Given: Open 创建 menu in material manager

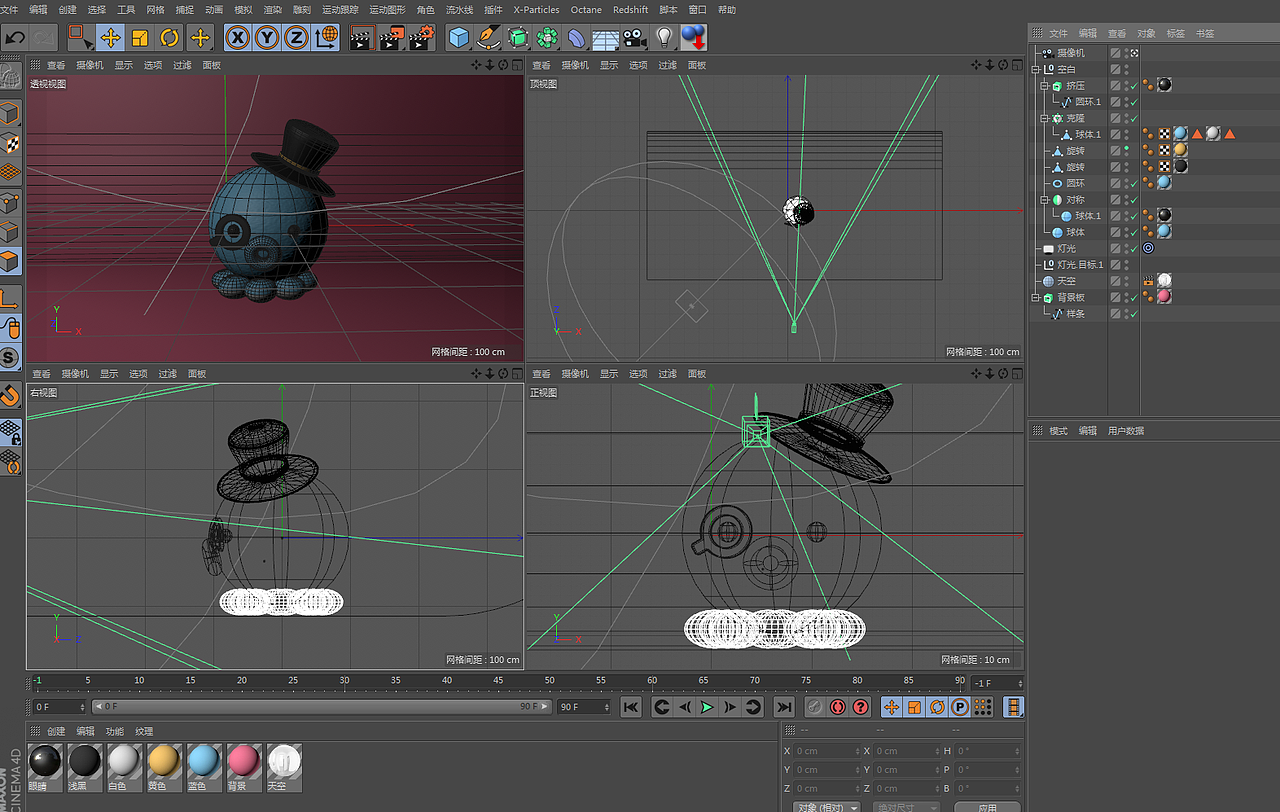Looking at the screenshot, I should [x=56, y=731].
